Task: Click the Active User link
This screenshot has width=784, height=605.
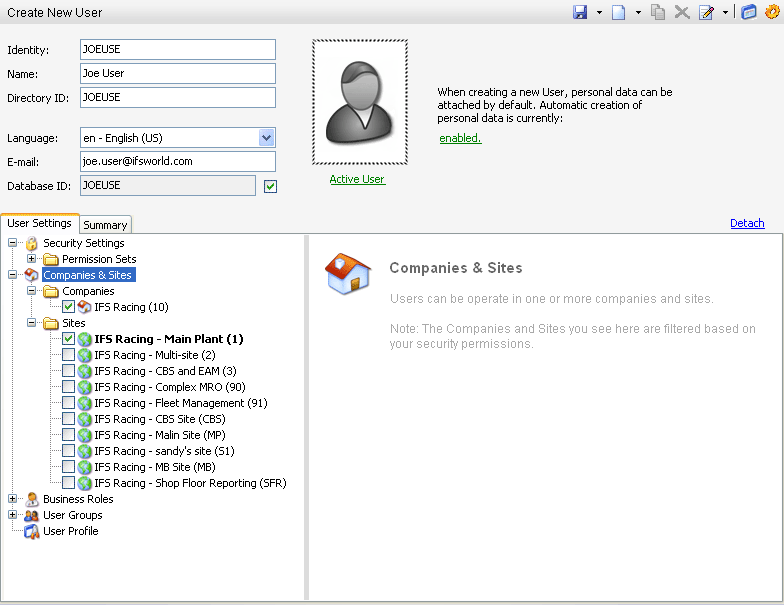Action: (357, 179)
